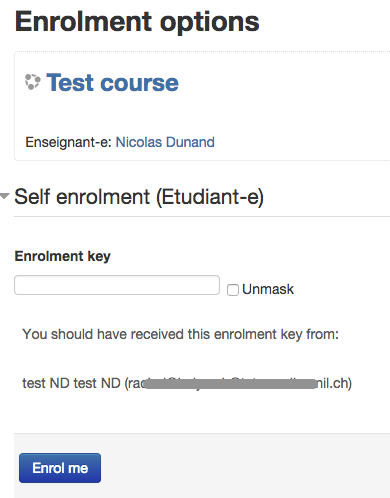Open the Test course link
The height and width of the screenshot is (498, 390).
pos(112,82)
